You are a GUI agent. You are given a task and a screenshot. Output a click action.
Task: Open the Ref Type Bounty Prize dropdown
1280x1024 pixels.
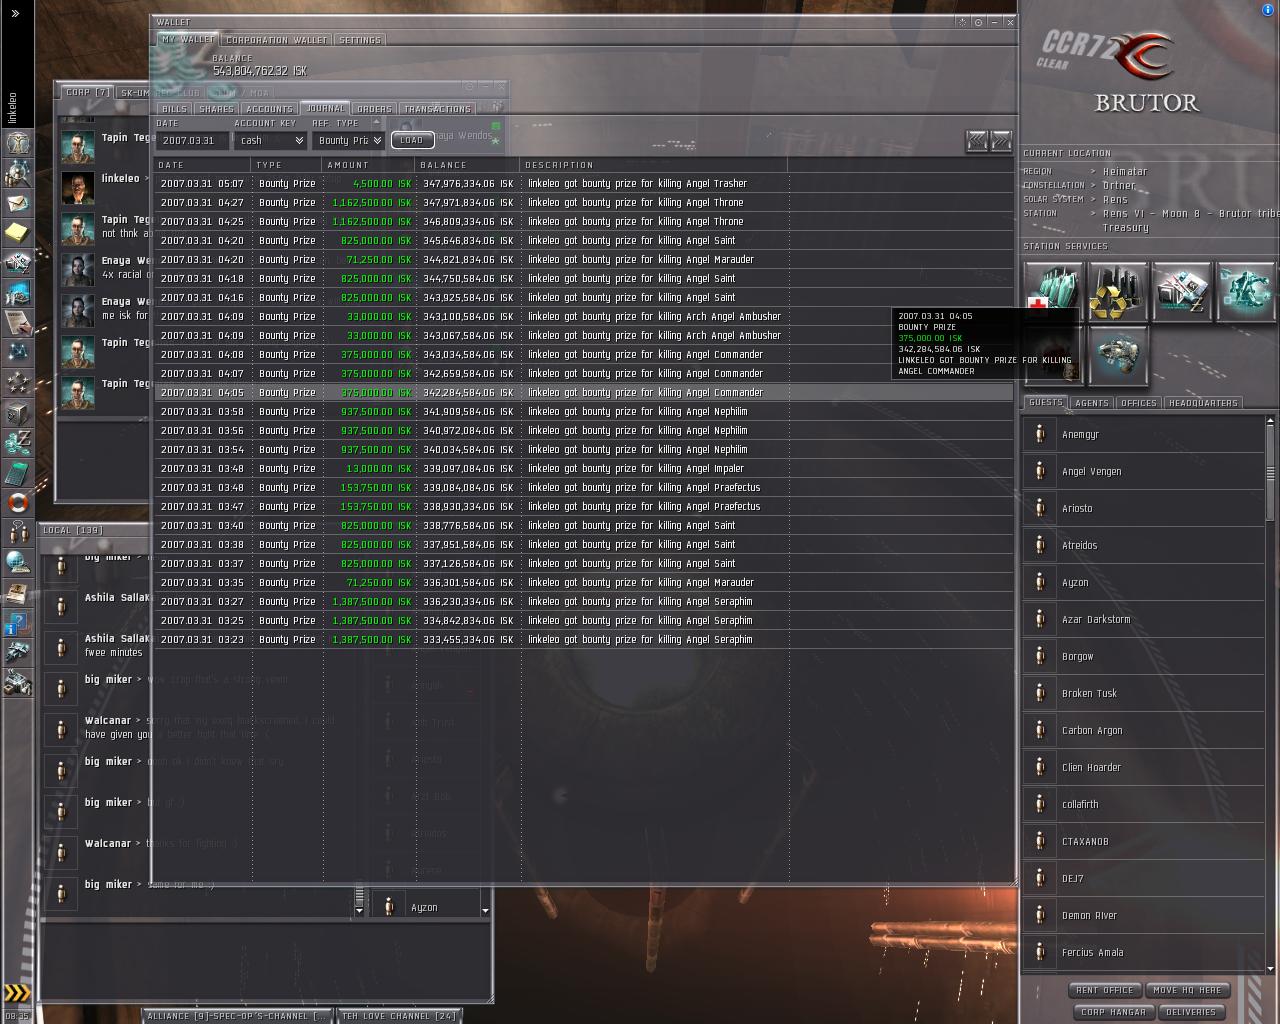pyautogui.click(x=348, y=141)
